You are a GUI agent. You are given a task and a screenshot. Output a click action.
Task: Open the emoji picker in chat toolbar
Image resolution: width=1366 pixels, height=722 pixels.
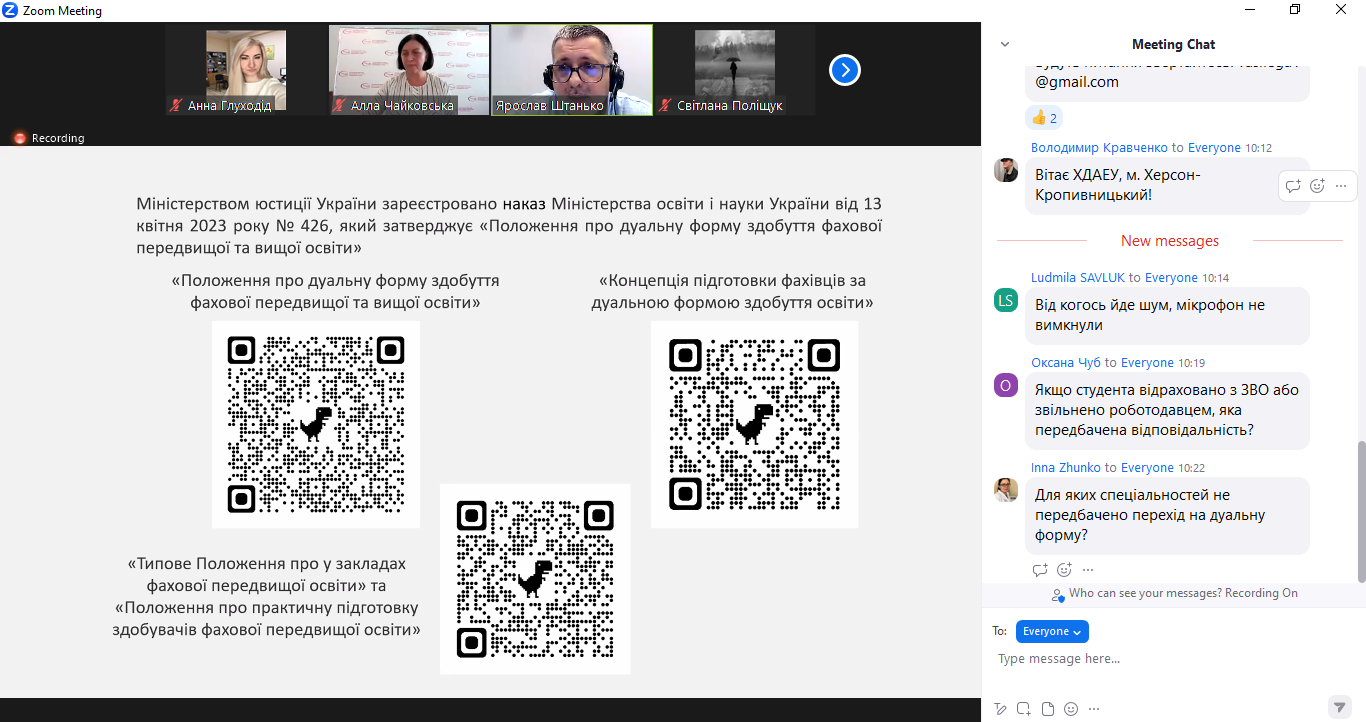pos(1071,709)
